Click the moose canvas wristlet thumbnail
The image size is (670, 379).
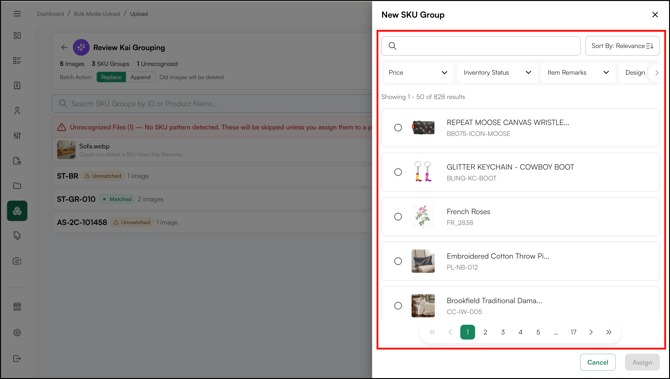tap(423, 127)
